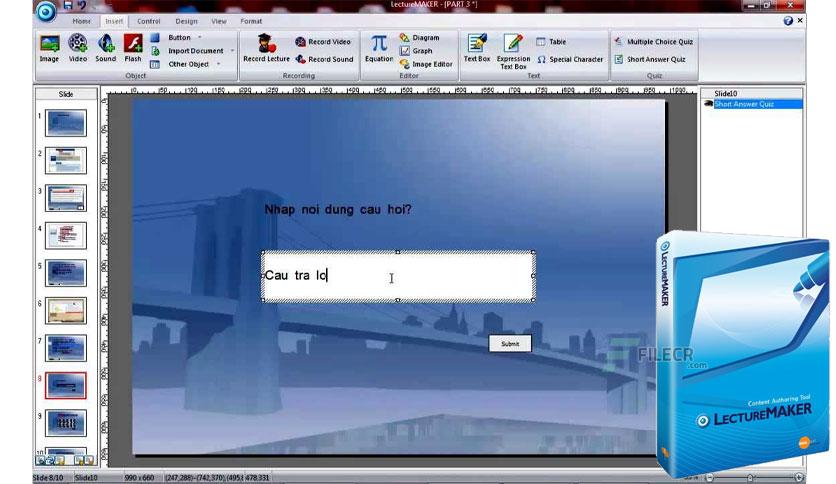
Task: Select slide 7 thumbnail
Action: 66,348
